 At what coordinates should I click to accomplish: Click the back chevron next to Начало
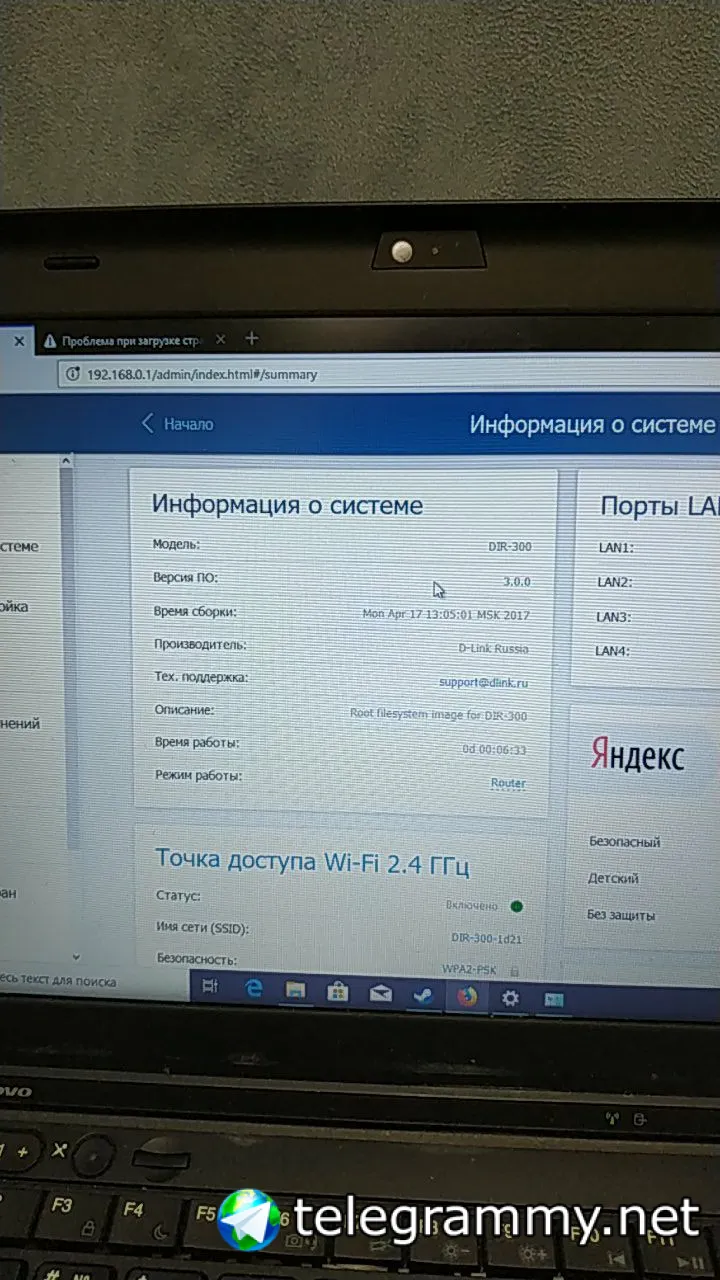(148, 424)
